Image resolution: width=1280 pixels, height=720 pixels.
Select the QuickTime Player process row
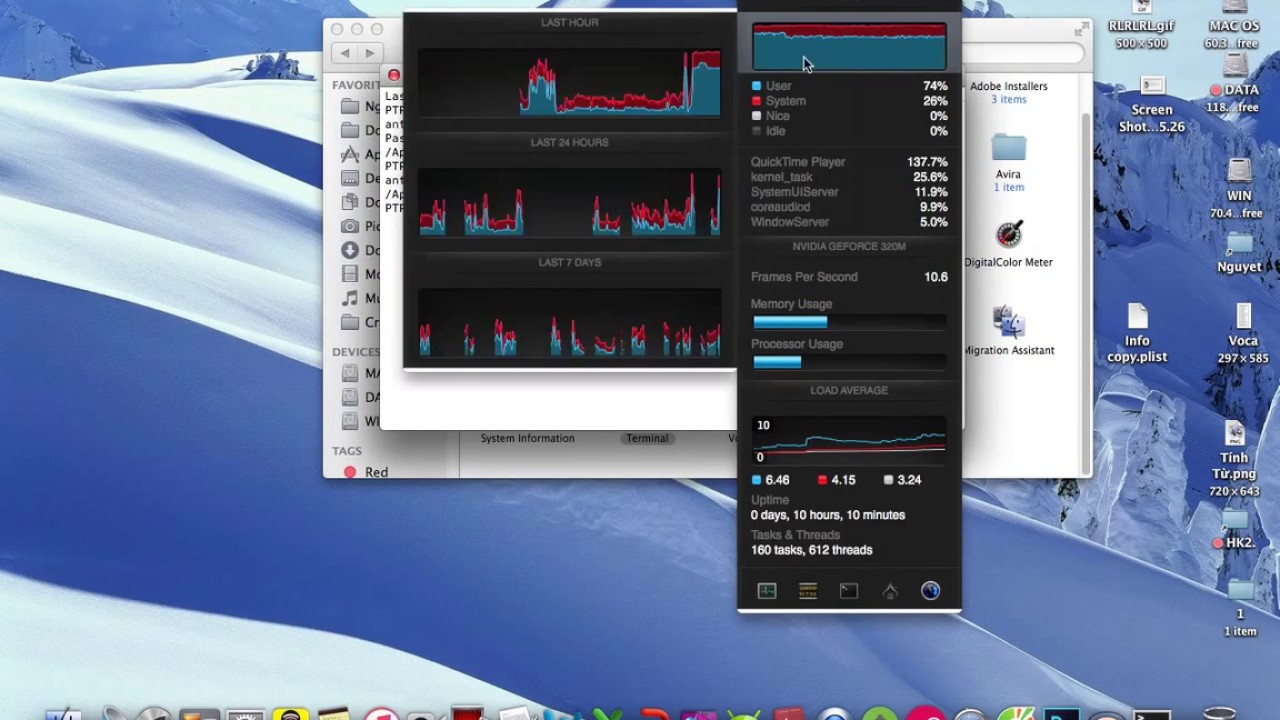tap(849, 162)
